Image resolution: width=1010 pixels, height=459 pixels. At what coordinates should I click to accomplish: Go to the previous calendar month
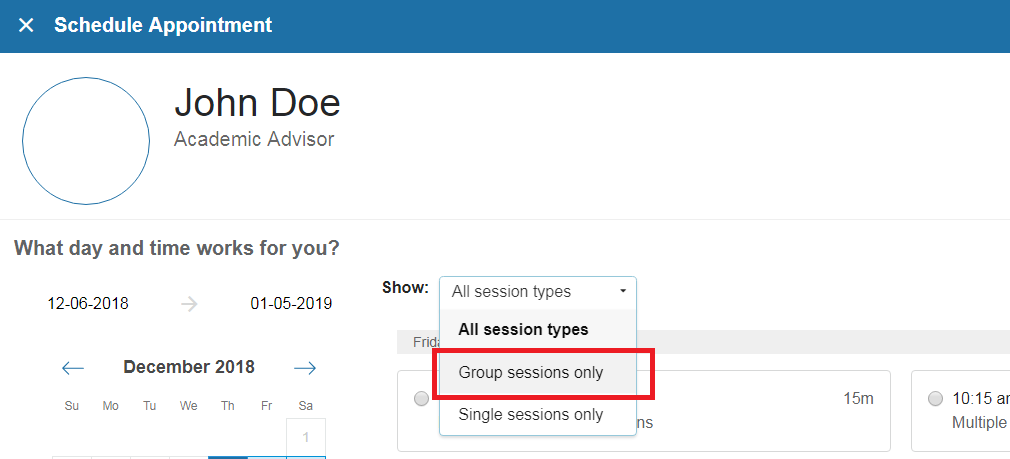73,368
